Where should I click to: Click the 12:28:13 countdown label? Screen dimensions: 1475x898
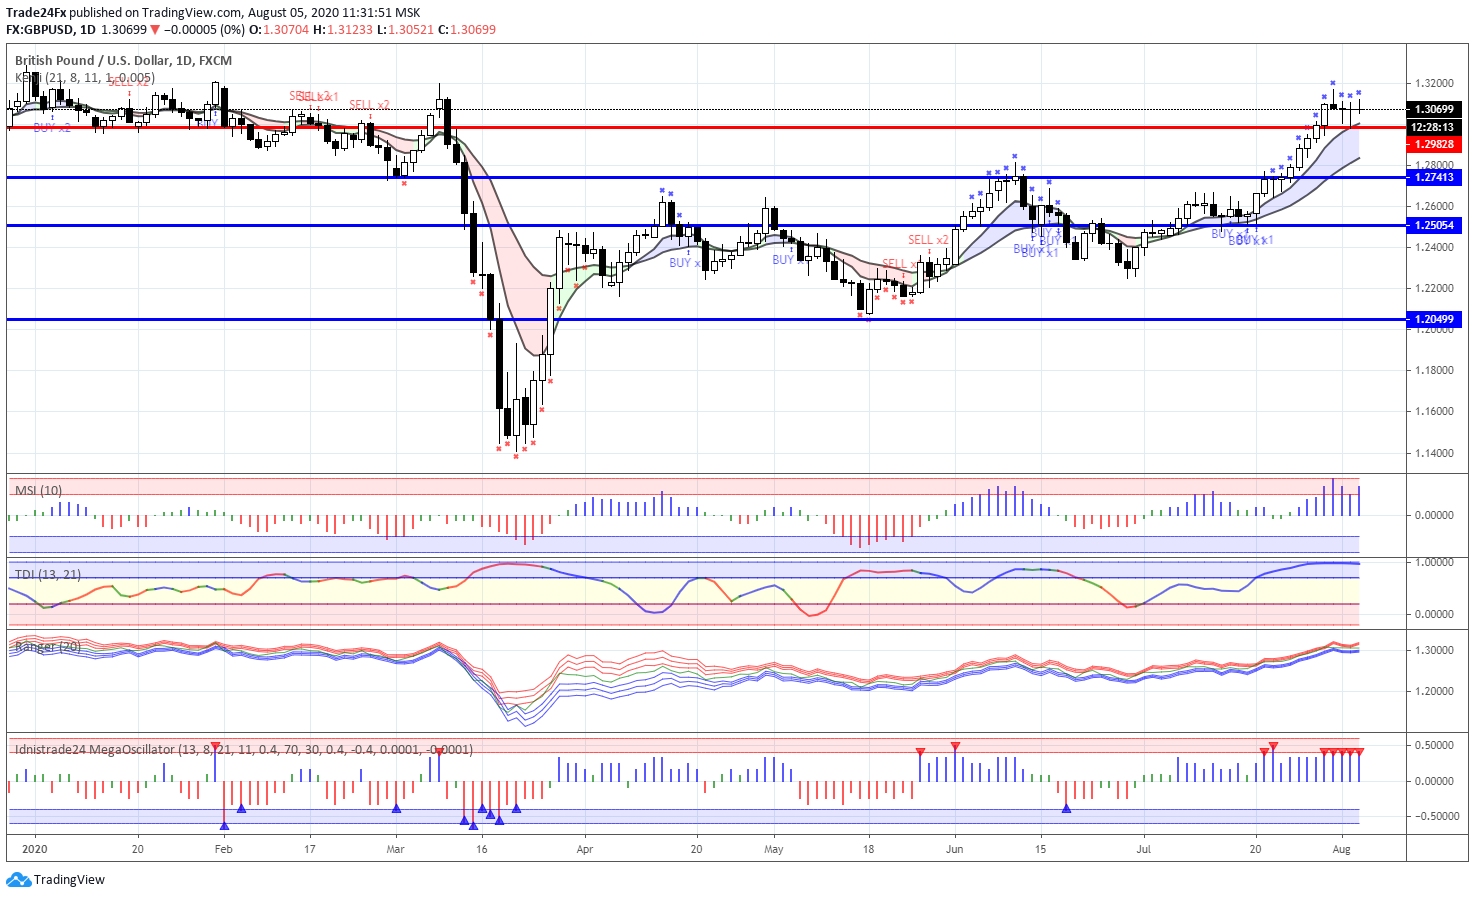1434,127
